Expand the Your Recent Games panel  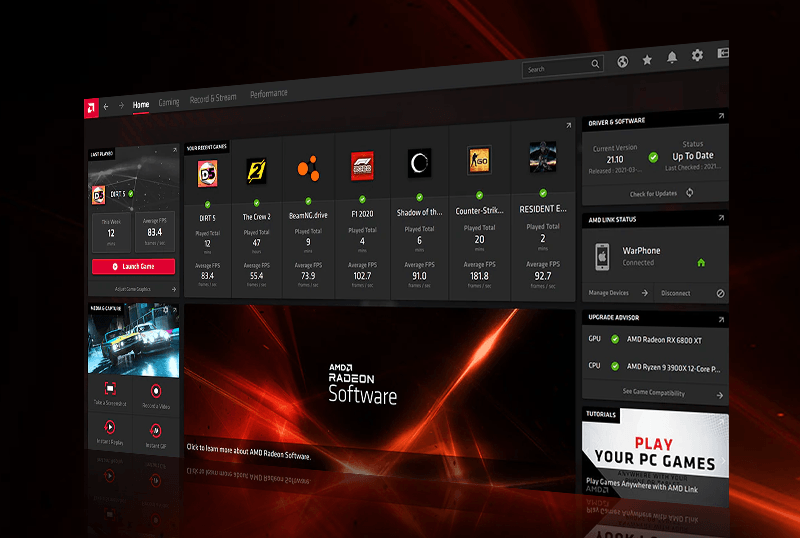(569, 125)
